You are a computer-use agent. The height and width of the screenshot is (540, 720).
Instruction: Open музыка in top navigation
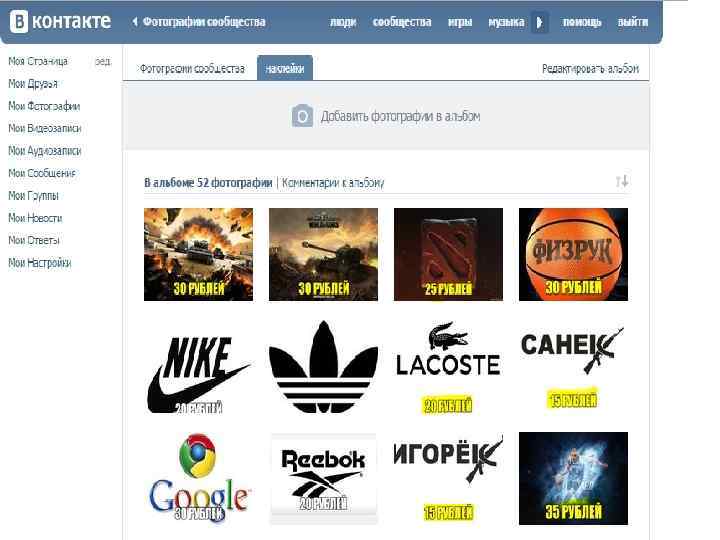(506, 22)
